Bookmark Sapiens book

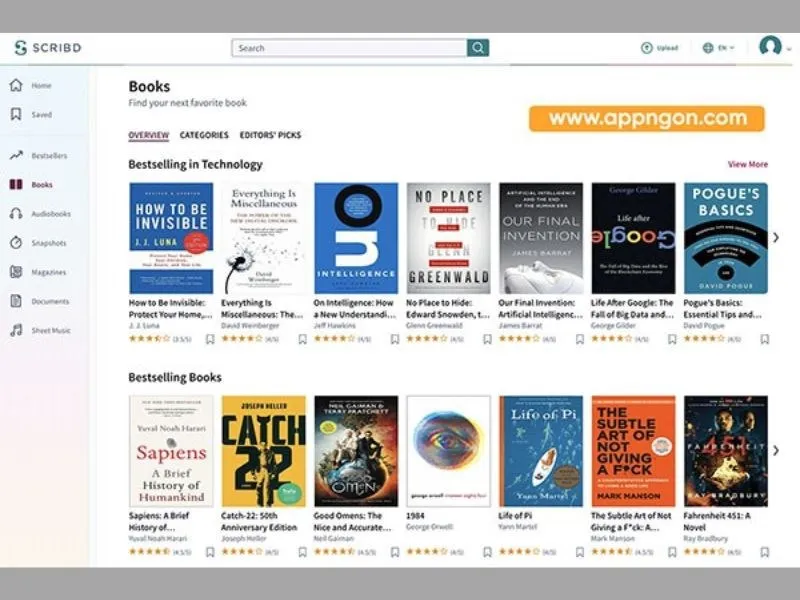coord(210,552)
